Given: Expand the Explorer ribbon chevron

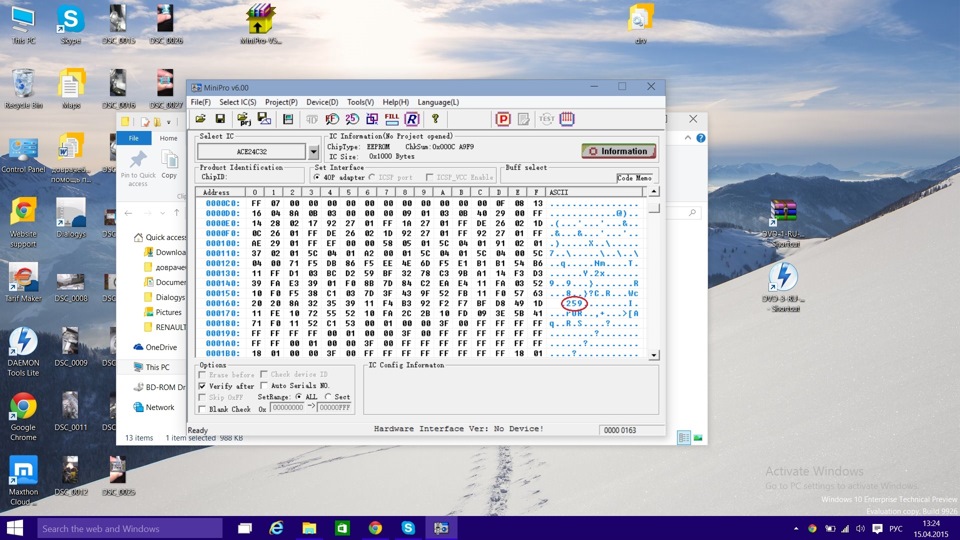Looking at the screenshot, I should [688, 138].
